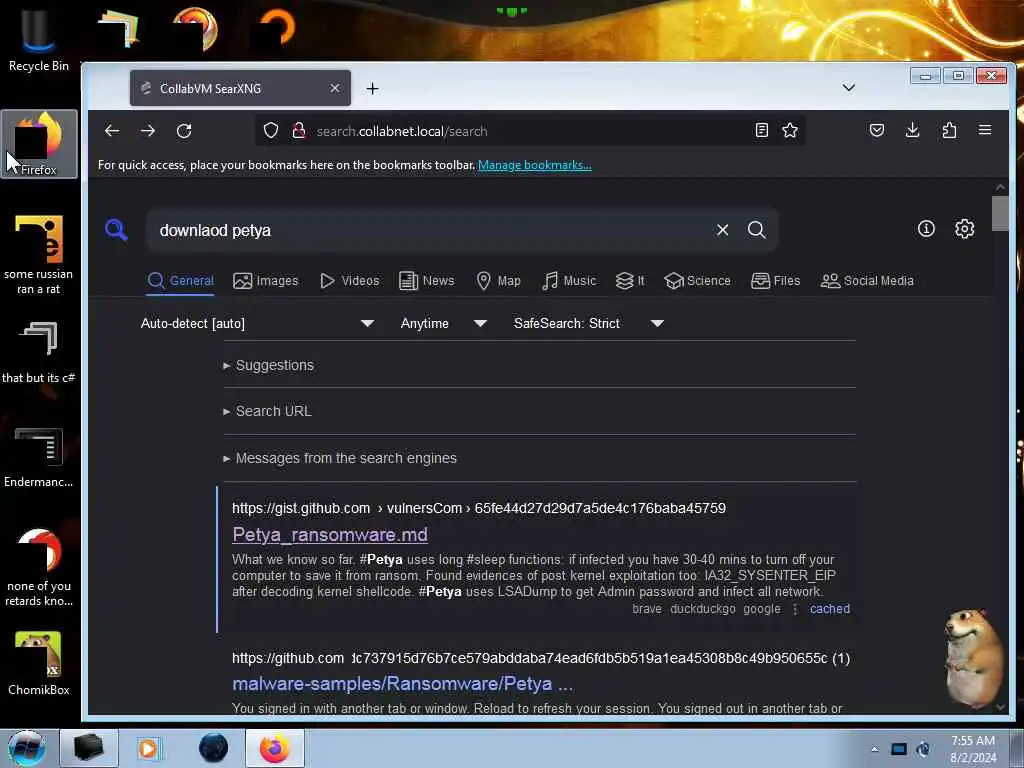Click the page vertical scrollbar thumb
The height and width of the screenshot is (768, 1024).
(x=1000, y=213)
